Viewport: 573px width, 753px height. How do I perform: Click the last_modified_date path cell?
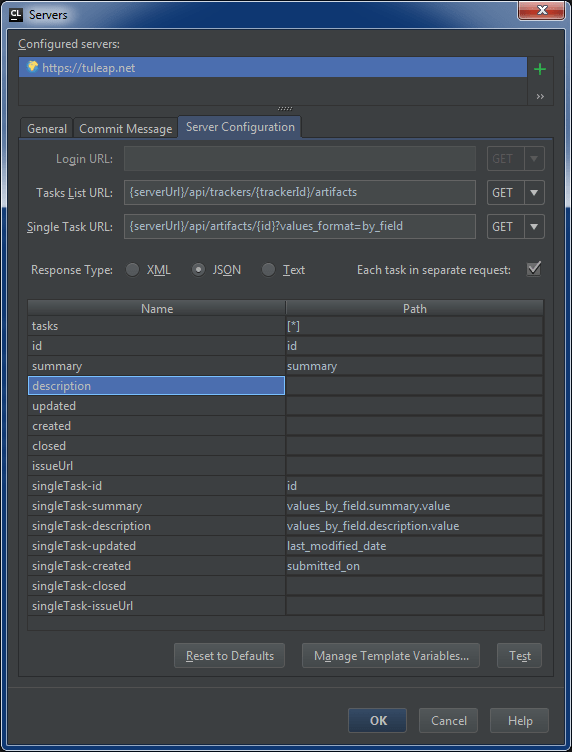click(x=415, y=546)
